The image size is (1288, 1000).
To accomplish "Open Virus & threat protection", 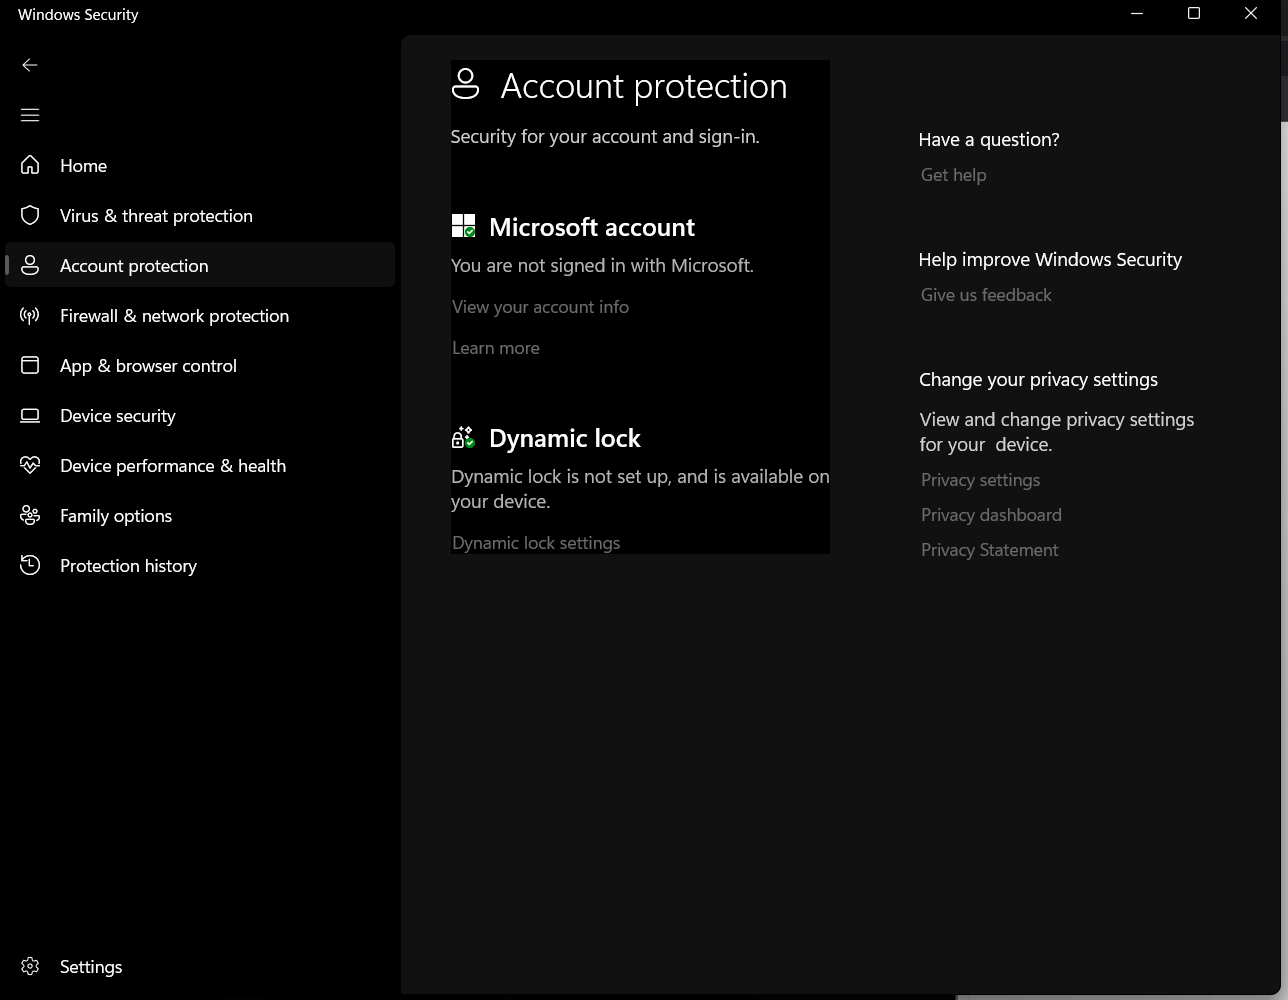I will click(x=200, y=215).
